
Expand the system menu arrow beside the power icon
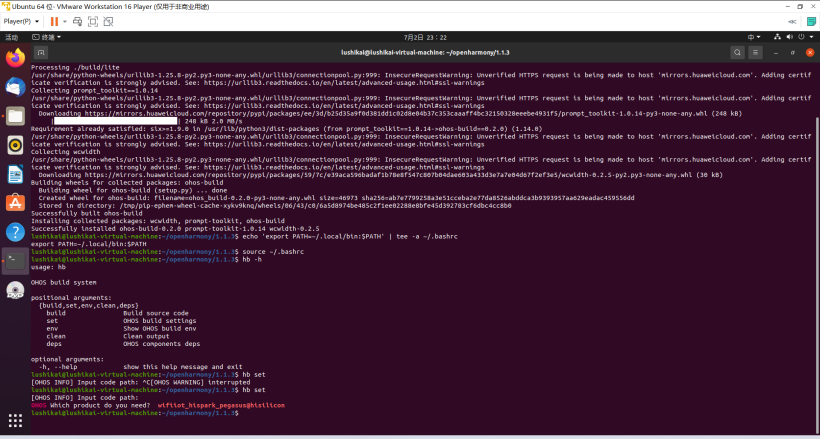coord(810,37)
